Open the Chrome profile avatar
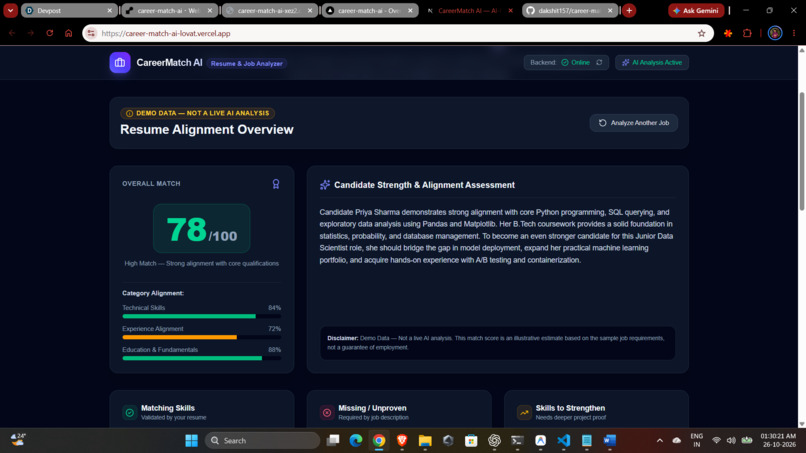 (x=775, y=33)
